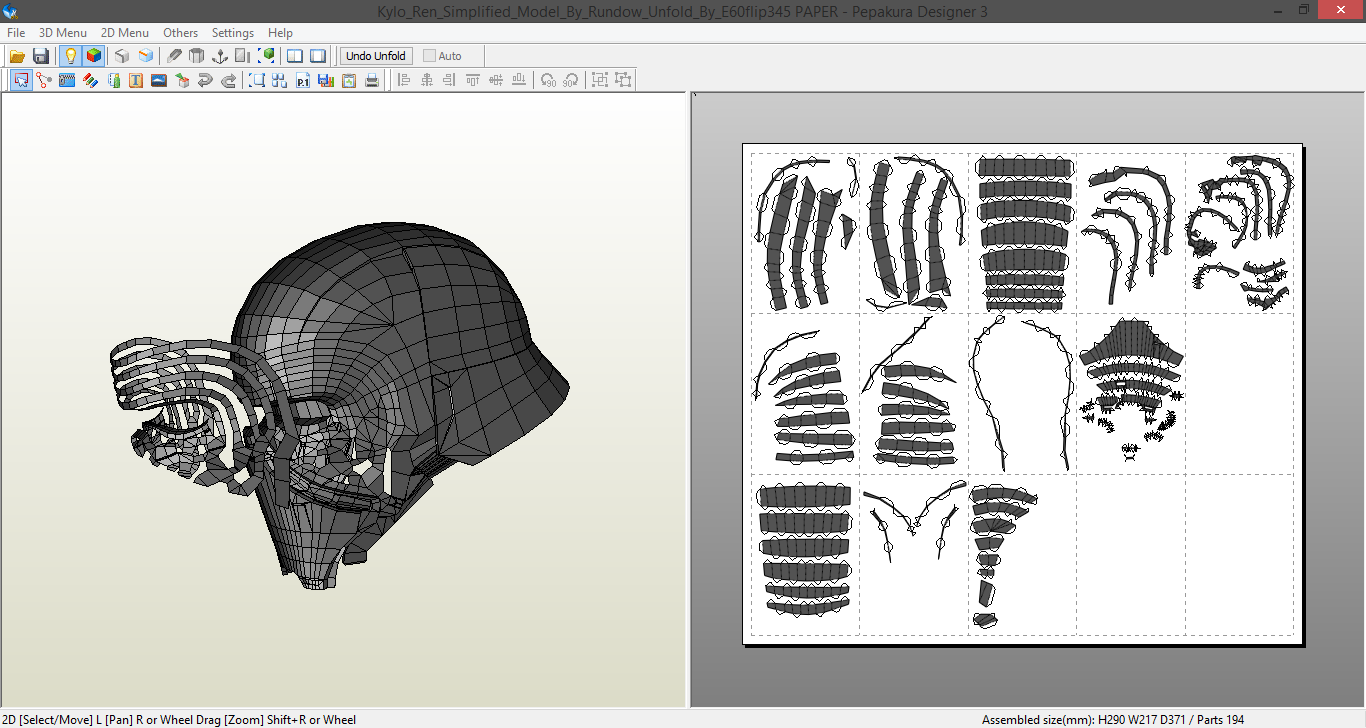This screenshot has height=728, width=1366.
Task: Toggle the colored cube texture display button
Action: click(x=93, y=56)
